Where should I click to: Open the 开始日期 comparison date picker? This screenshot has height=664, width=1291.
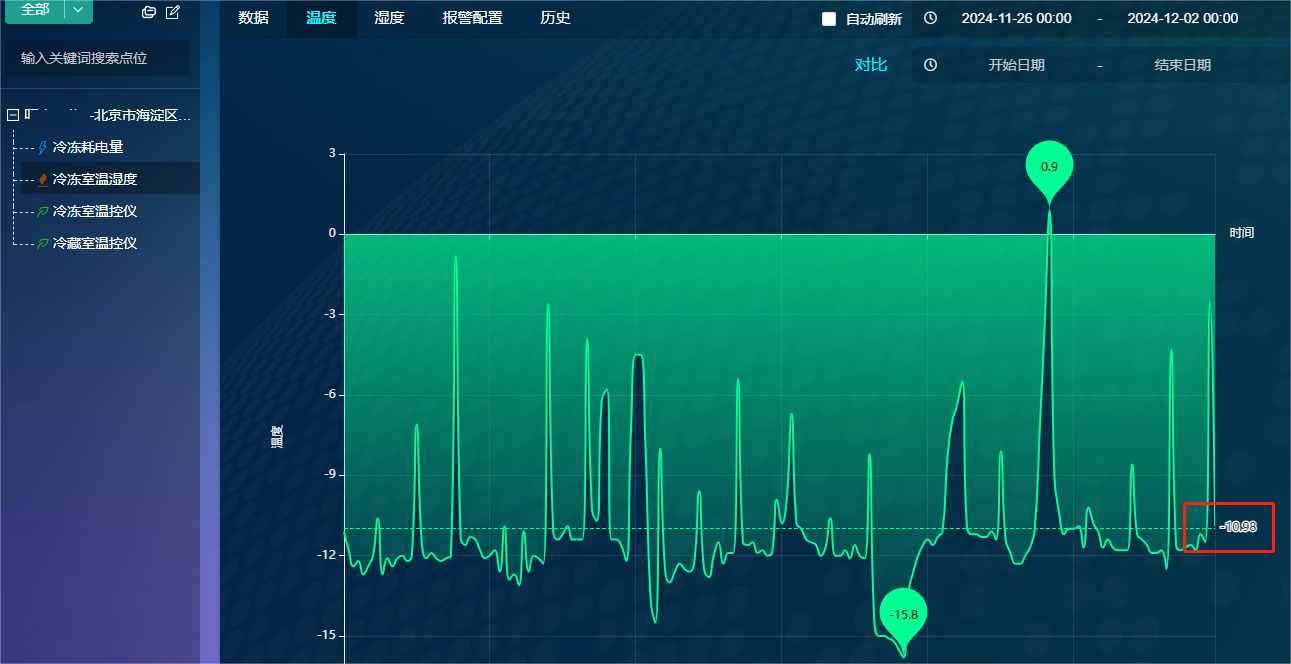point(1016,65)
